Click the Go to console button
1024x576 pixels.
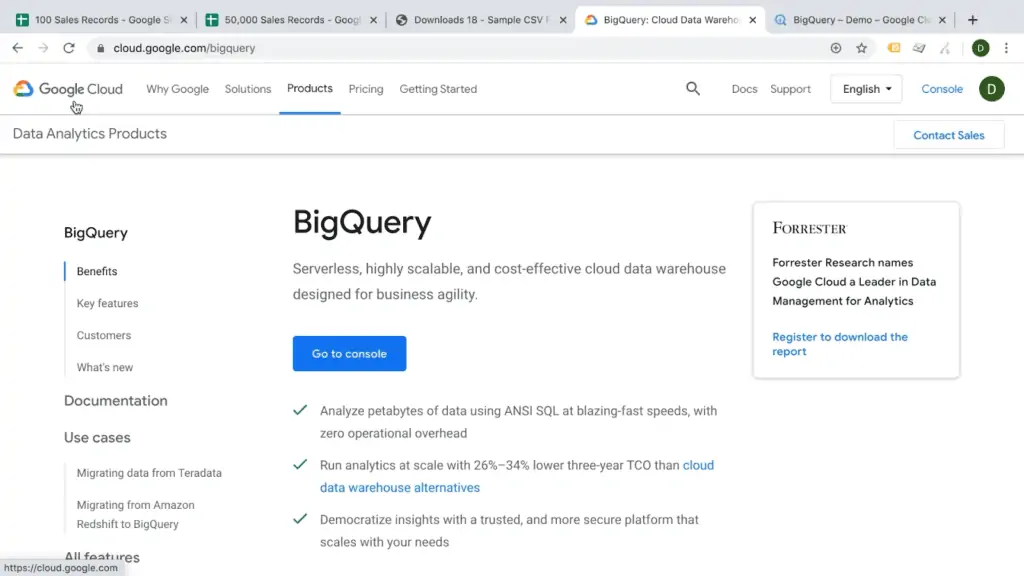[349, 353]
